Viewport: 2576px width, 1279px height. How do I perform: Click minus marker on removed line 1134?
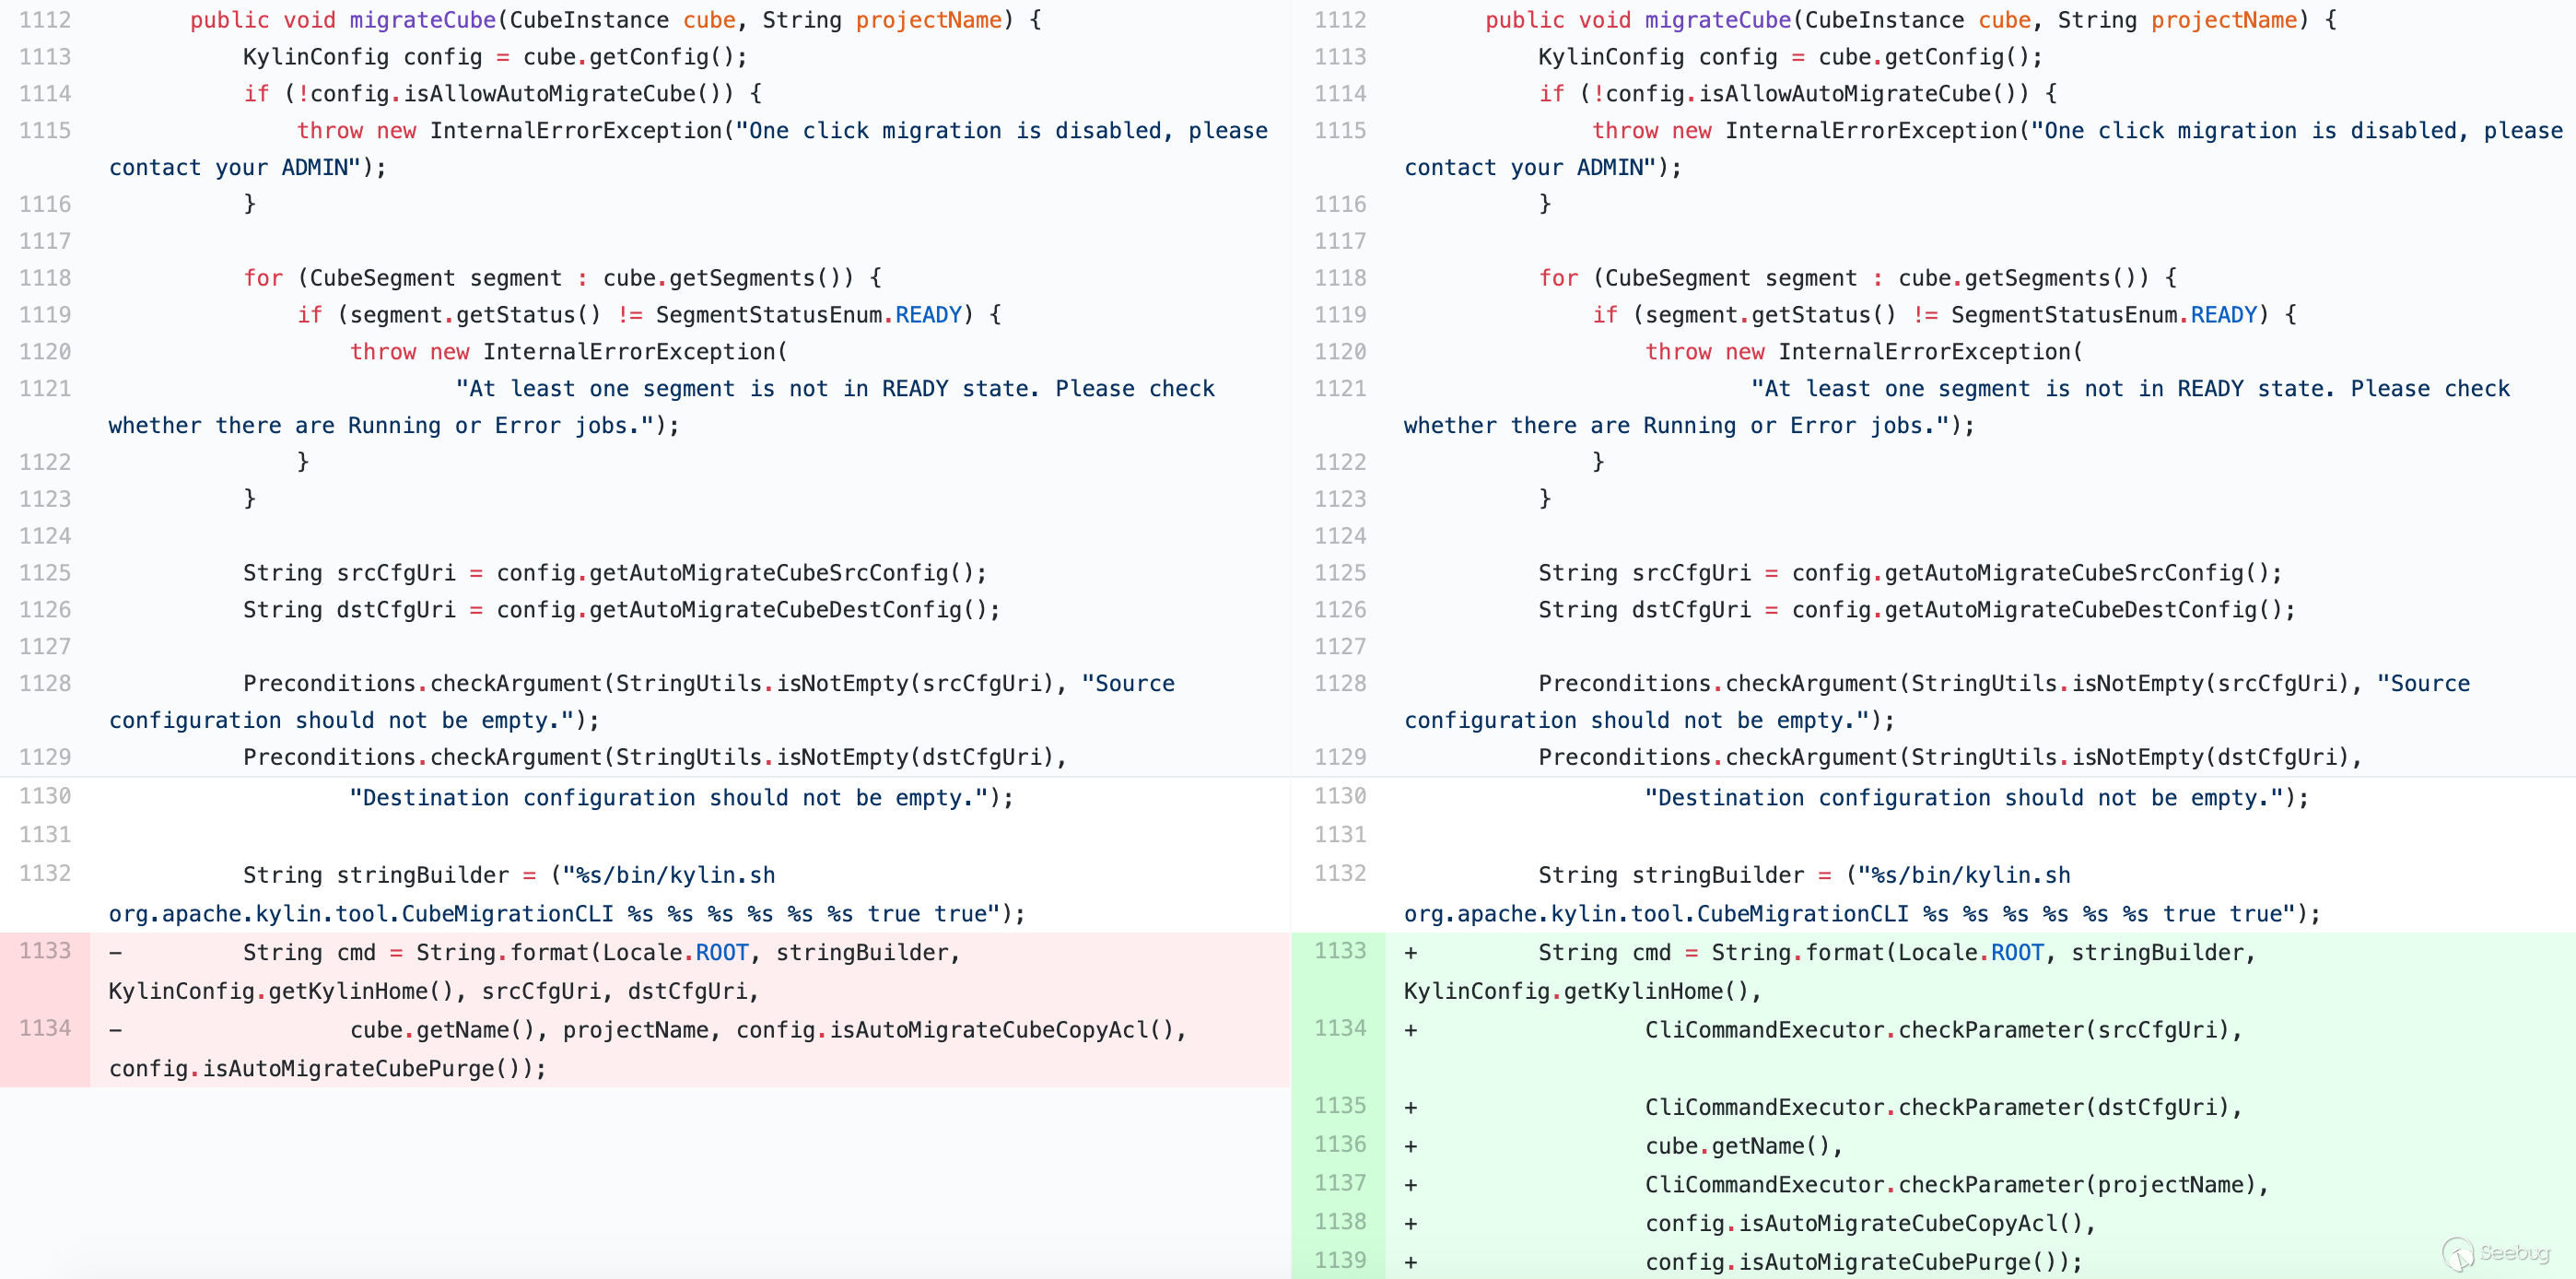[116, 1030]
